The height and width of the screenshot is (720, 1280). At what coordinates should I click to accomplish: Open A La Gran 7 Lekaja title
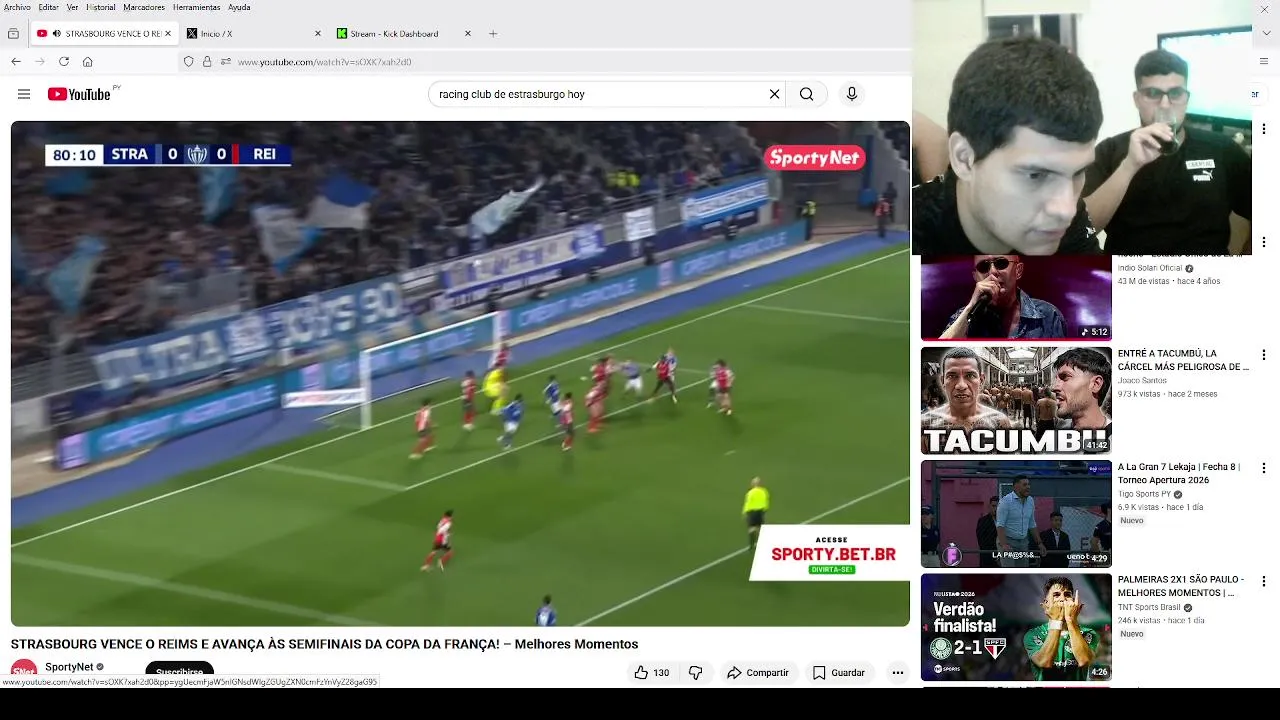(x=1179, y=473)
